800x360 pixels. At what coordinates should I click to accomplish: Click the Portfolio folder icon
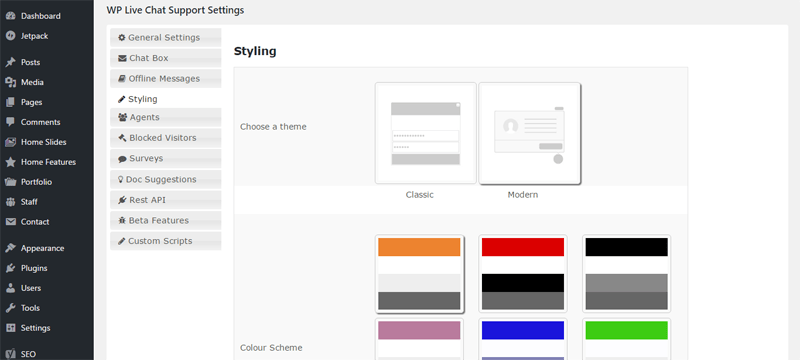click(10, 182)
